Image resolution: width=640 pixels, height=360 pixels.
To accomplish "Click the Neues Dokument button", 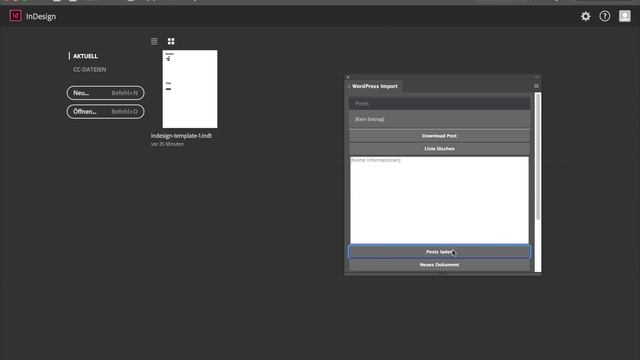I will coord(439,265).
